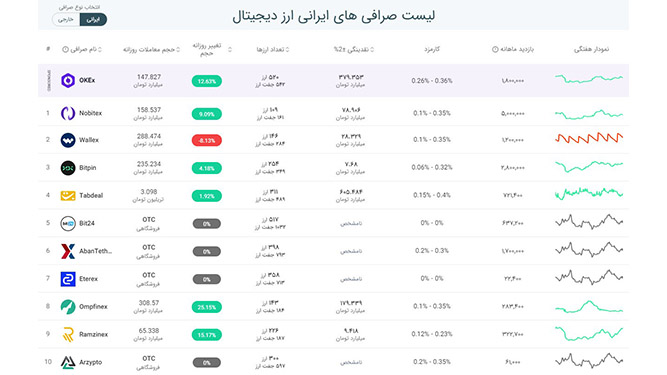The image size is (667, 375).
Task: Open the Wallex exchange logo icon
Action: click(x=68, y=140)
